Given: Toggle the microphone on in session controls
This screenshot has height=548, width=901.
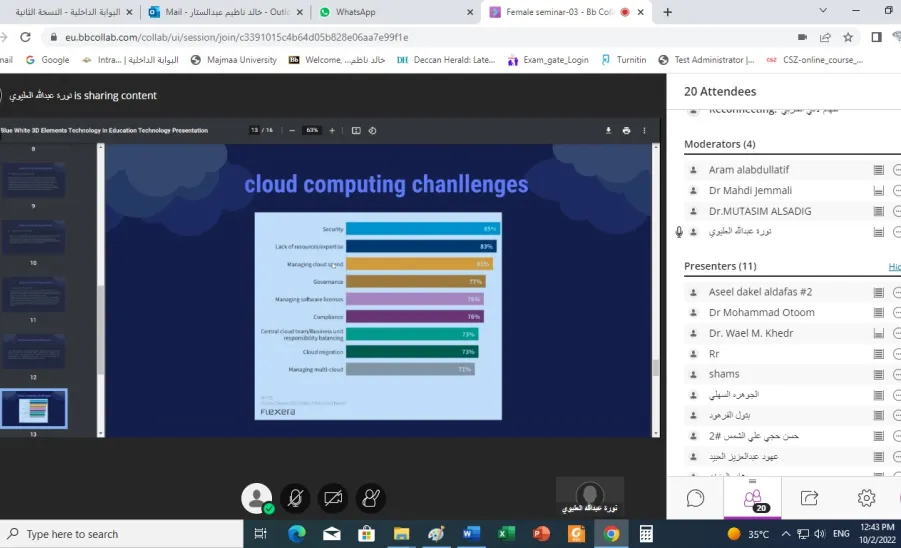Looking at the screenshot, I should tap(295, 498).
